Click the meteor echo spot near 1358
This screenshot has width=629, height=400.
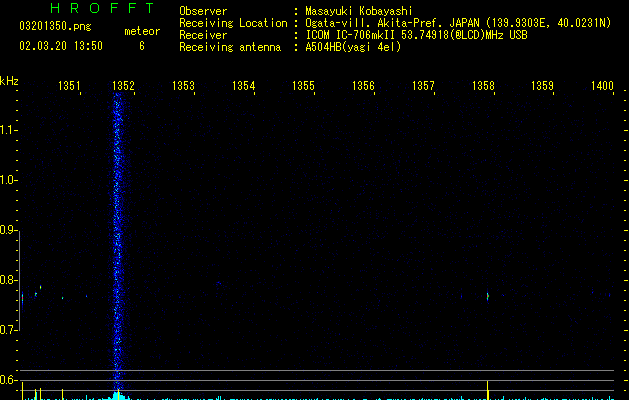coord(488,297)
